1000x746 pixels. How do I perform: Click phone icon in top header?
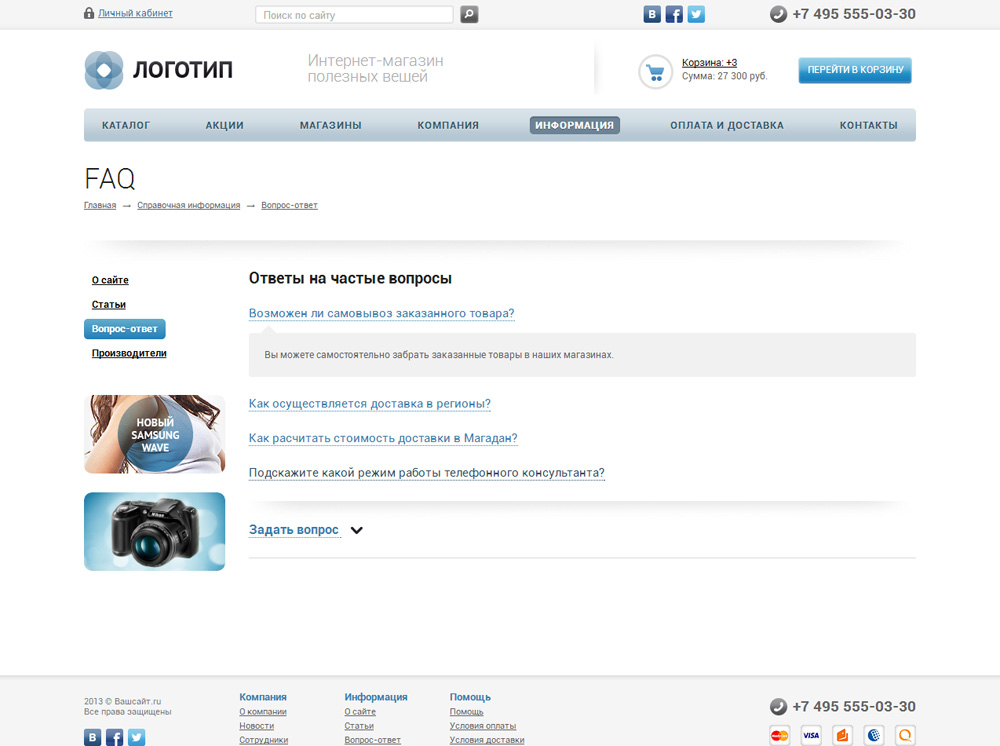pos(778,14)
